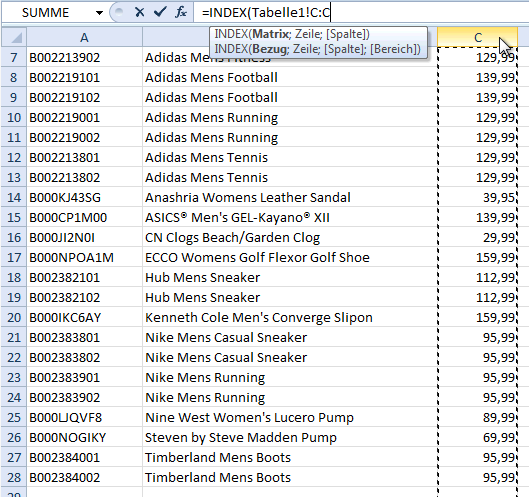
Task: Click Anashria Womens Leather Sandal cell
Action: tap(290, 197)
